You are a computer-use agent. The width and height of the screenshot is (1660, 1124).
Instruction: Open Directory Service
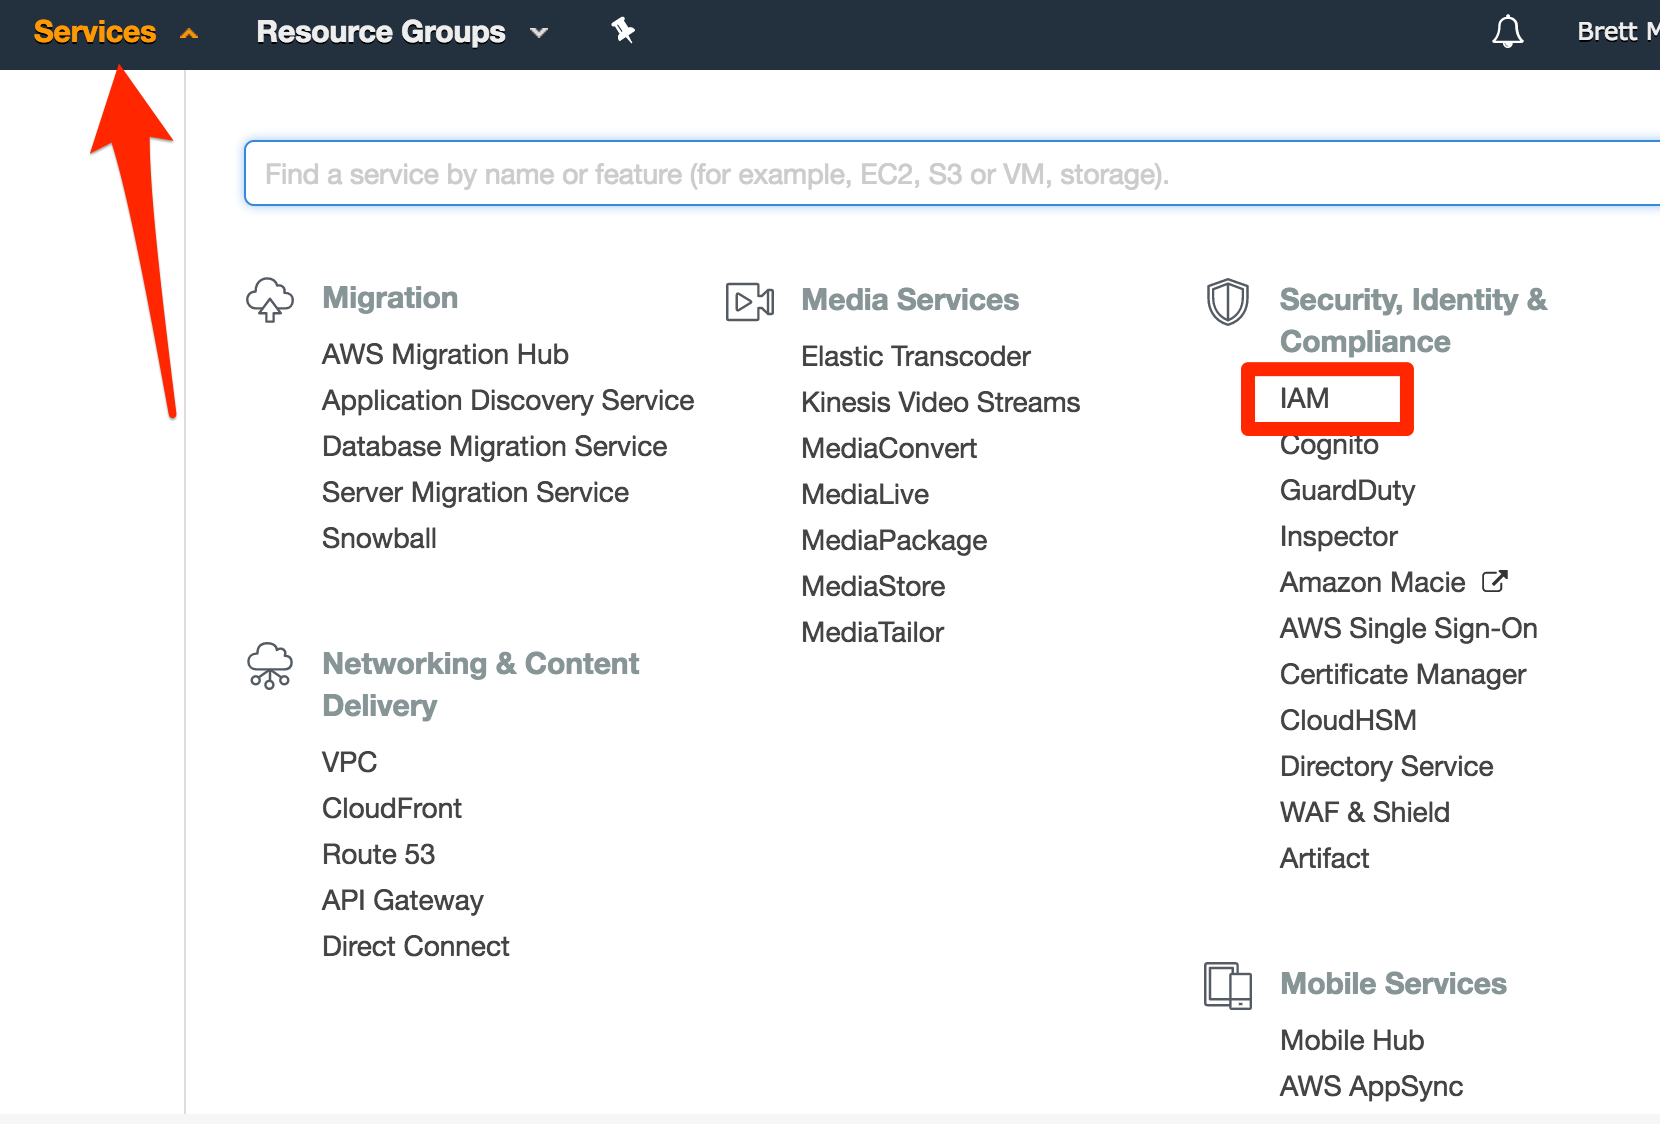tap(1386, 766)
